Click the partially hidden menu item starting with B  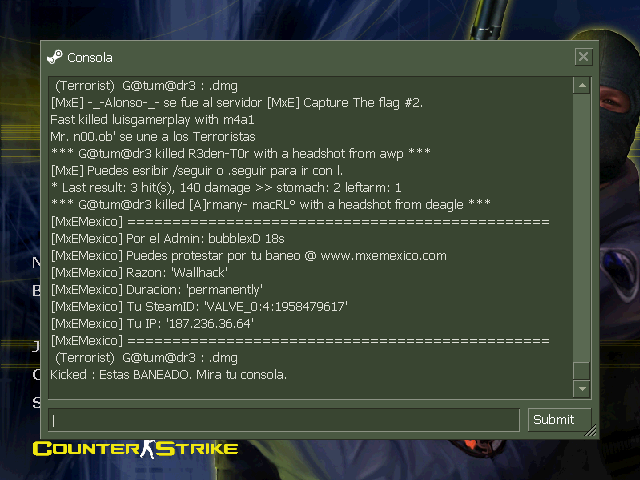[36, 291]
